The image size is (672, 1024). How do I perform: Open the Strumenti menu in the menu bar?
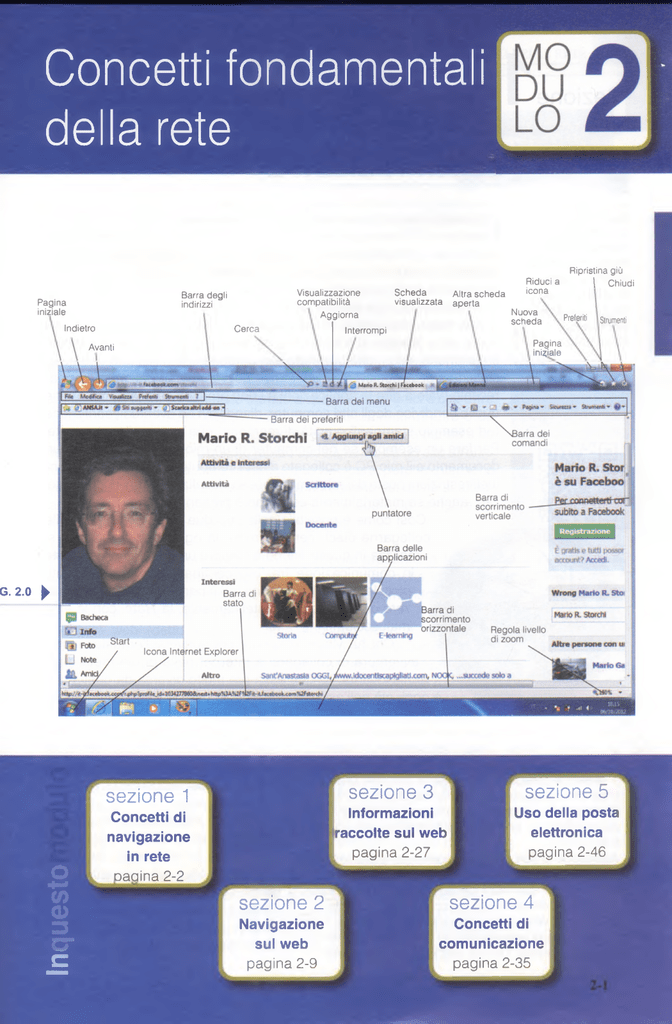click(x=176, y=396)
